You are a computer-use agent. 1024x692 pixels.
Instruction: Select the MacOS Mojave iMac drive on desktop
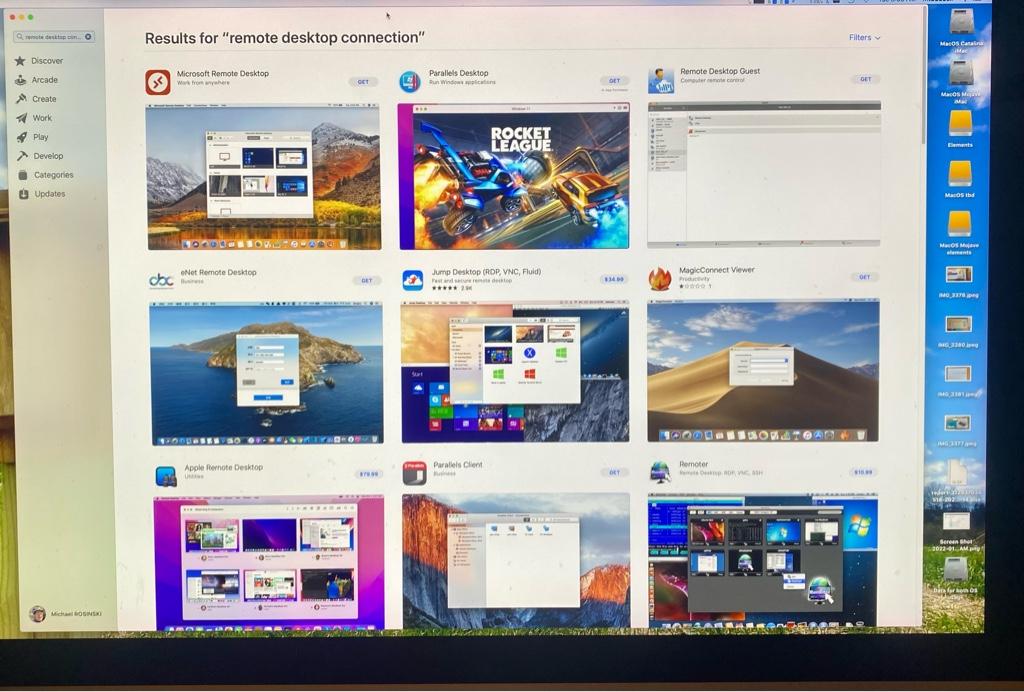click(x=961, y=81)
